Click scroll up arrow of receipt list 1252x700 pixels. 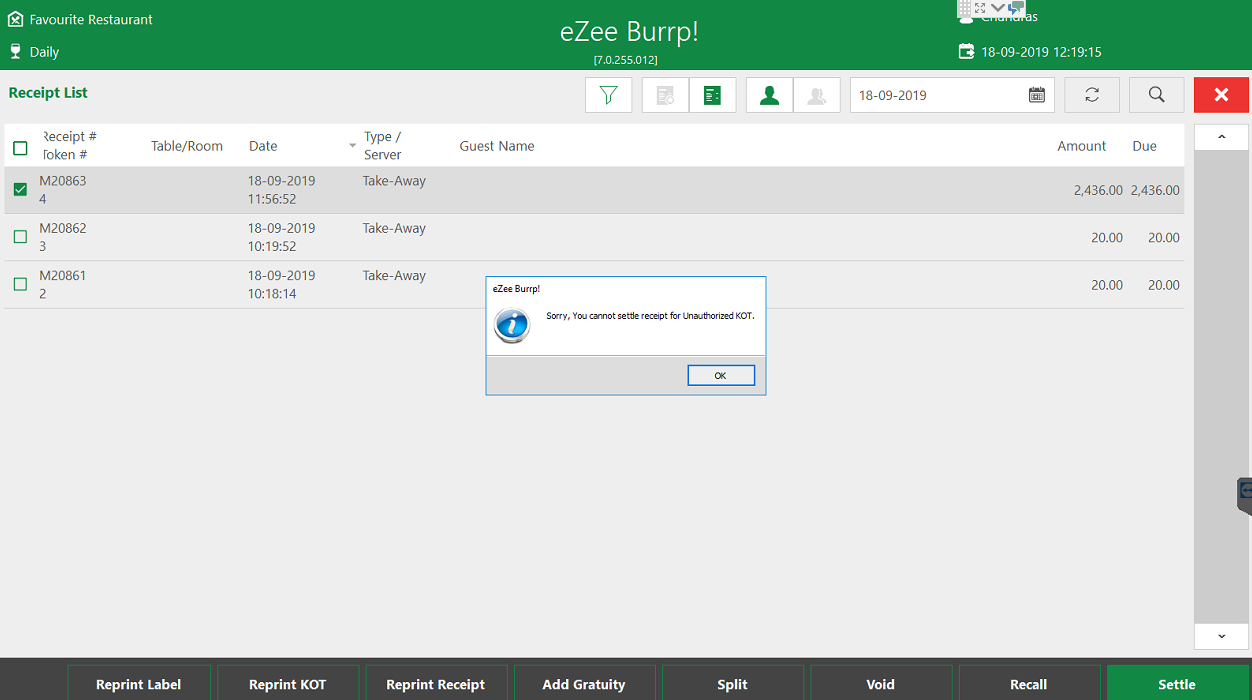[x=1221, y=137]
